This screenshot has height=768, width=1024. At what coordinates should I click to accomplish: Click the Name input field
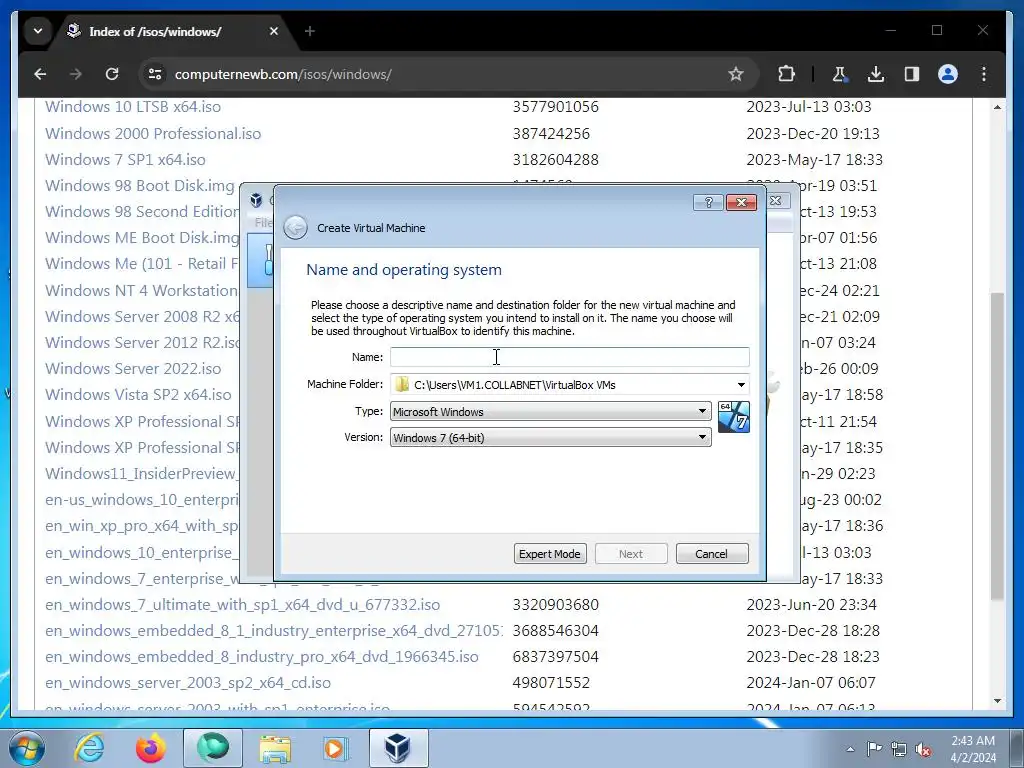(x=569, y=357)
